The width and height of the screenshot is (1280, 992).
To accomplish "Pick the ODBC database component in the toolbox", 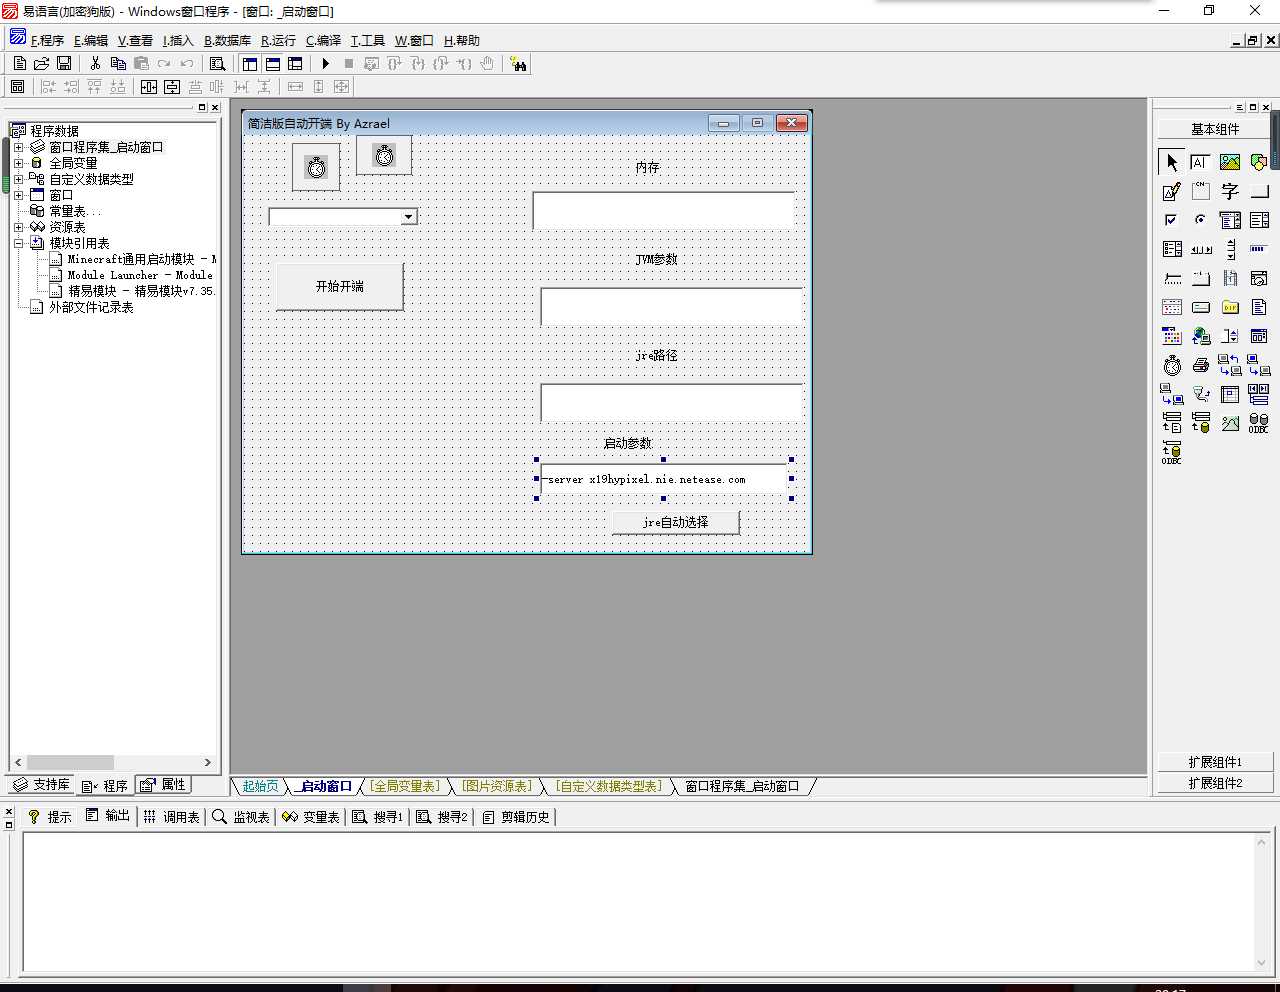I will (x=1259, y=423).
